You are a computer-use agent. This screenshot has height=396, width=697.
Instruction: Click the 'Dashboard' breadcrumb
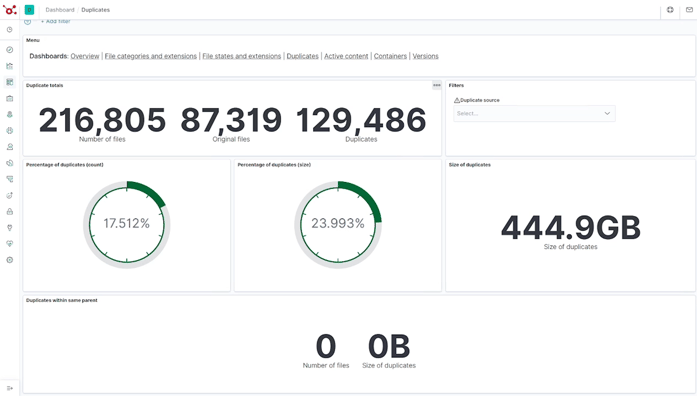[60, 10]
